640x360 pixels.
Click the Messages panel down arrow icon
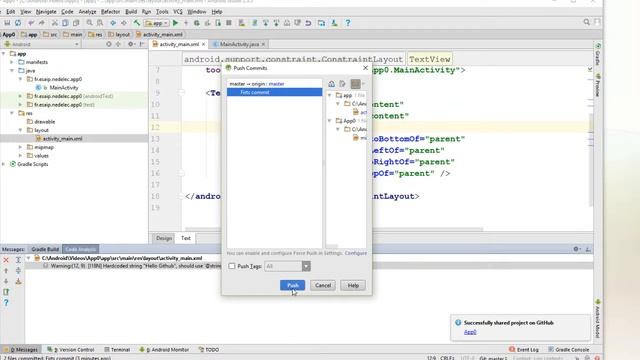(6, 281)
